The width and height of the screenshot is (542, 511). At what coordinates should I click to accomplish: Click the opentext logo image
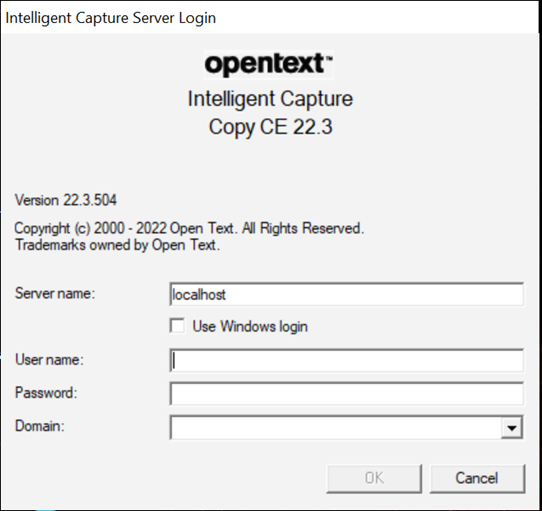coord(269,65)
